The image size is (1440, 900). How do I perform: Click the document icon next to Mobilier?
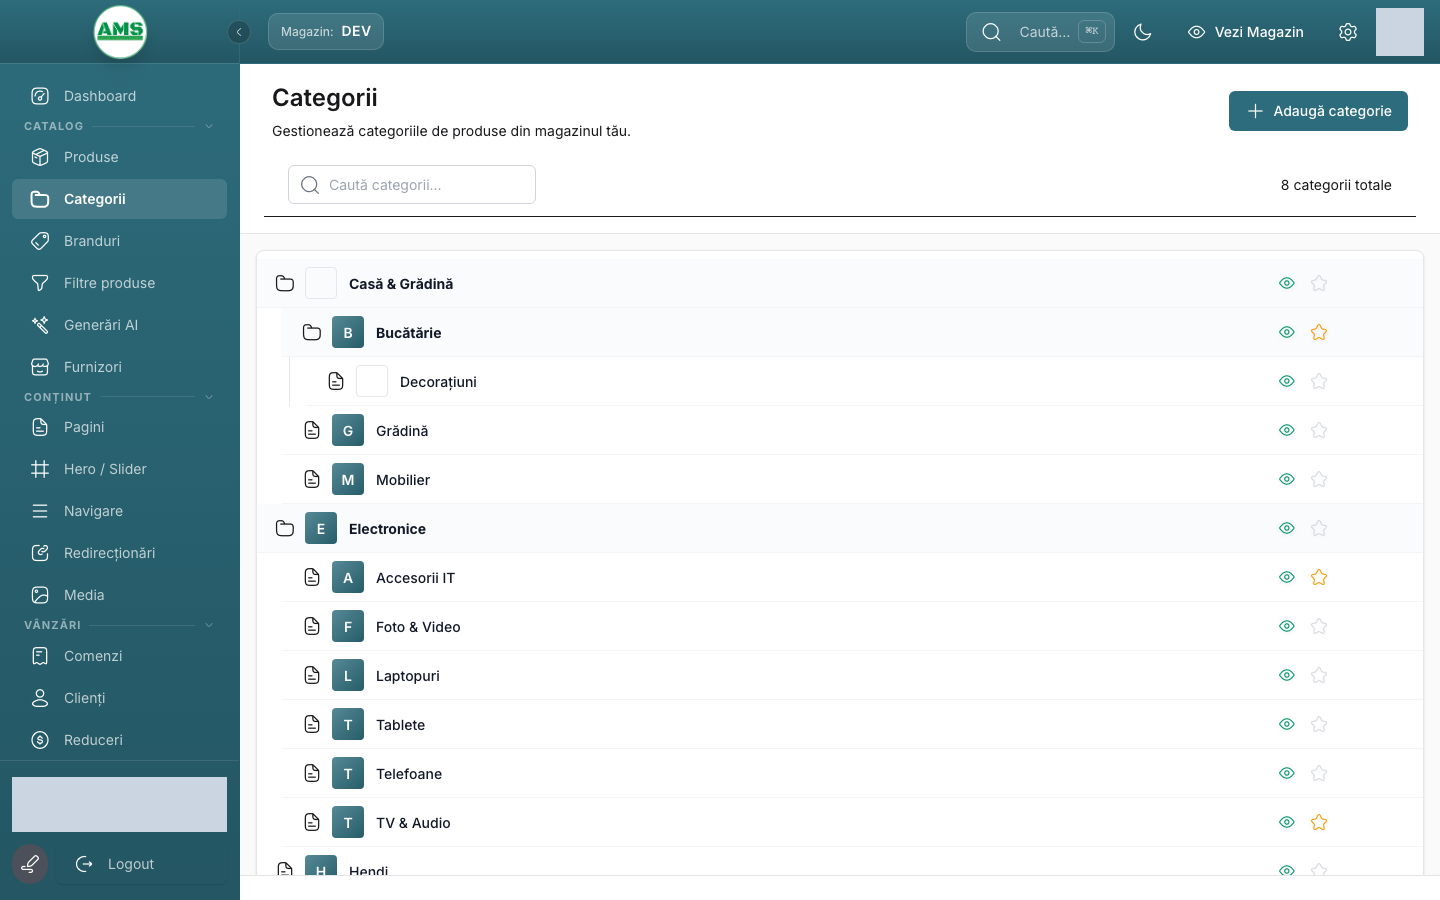tap(312, 480)
